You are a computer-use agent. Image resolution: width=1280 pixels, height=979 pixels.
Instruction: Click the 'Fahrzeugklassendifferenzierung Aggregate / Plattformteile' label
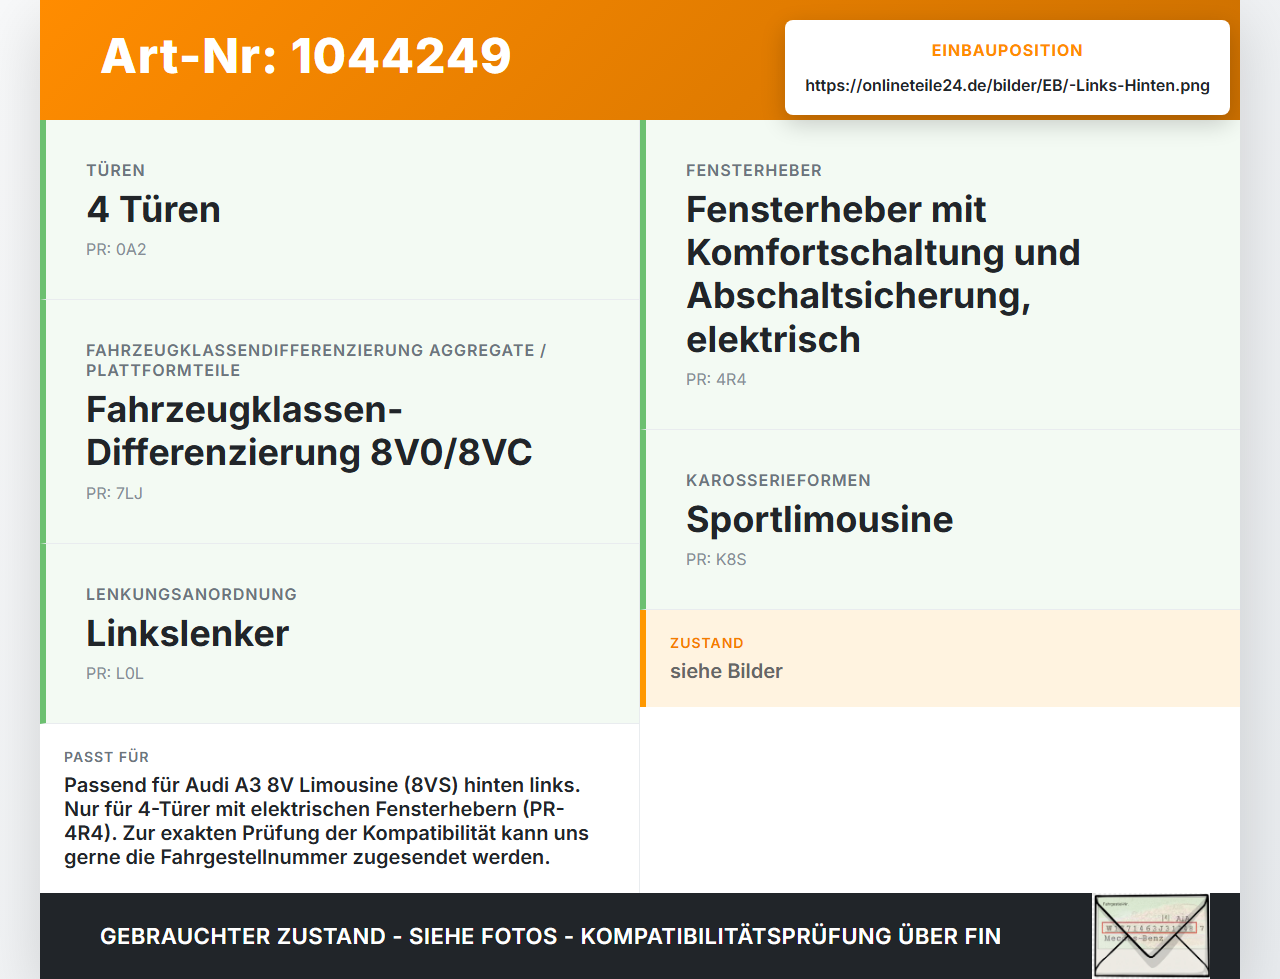(316, 360)
